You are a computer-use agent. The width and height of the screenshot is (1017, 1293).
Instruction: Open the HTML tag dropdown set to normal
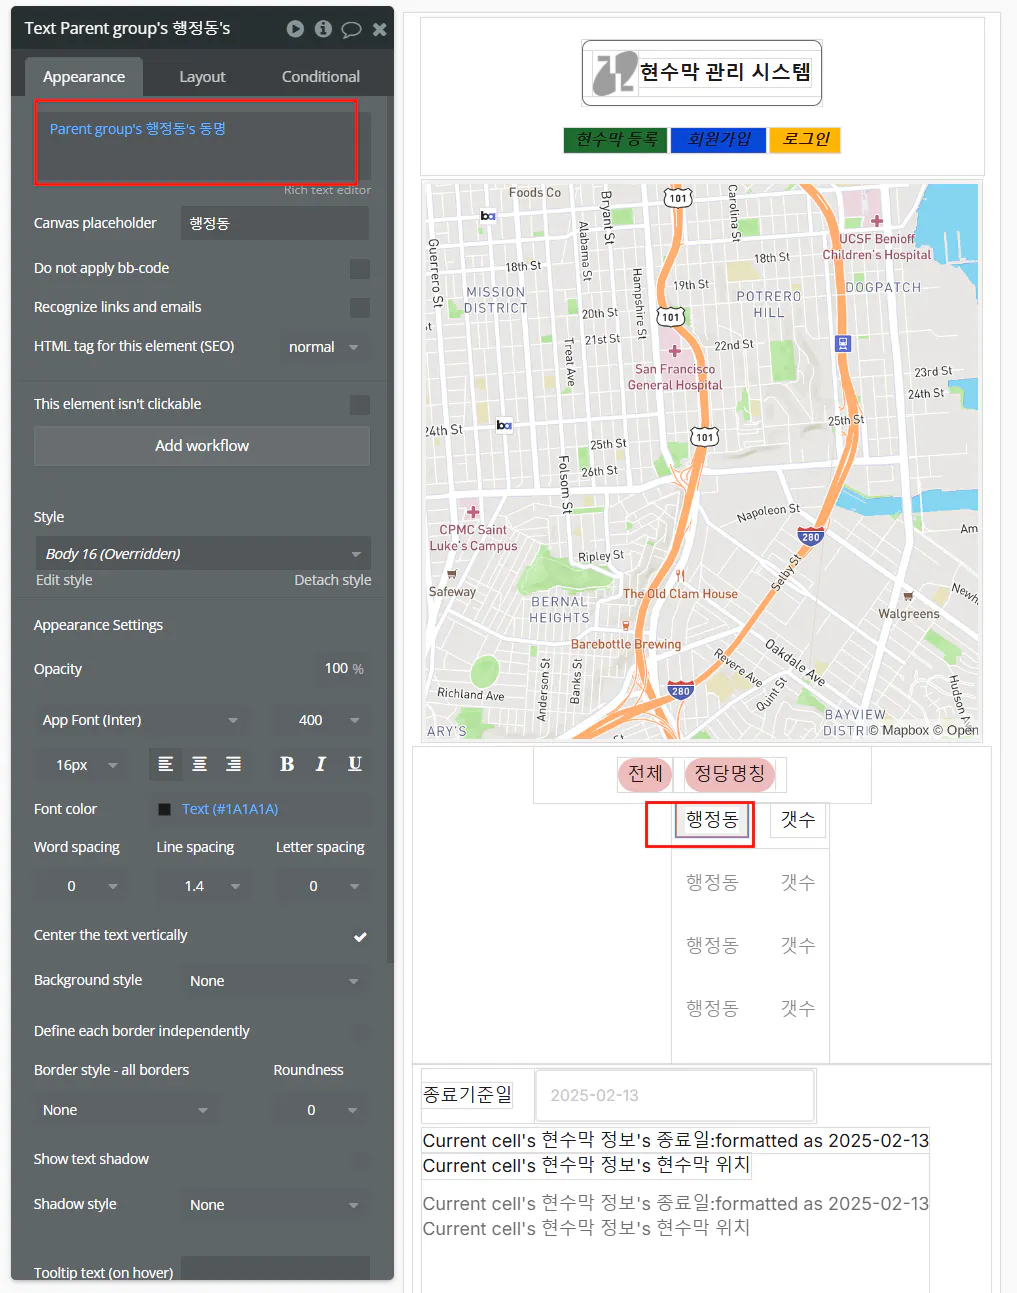click(x=323, y=346)
